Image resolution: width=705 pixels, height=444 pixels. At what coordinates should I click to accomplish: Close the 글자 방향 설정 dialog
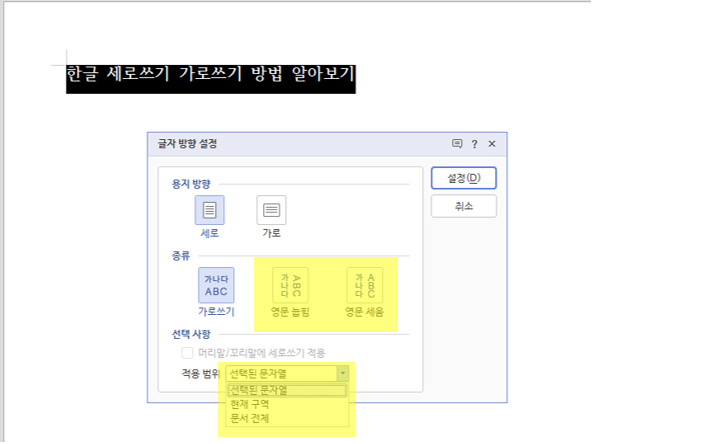click(x=492, y=144)
